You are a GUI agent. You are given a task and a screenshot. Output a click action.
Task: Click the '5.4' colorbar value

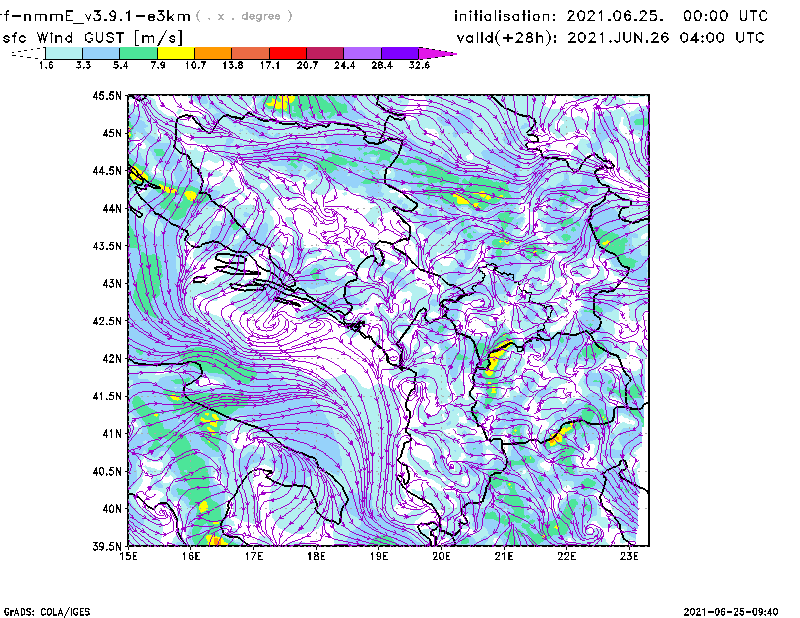pos(120,65)
